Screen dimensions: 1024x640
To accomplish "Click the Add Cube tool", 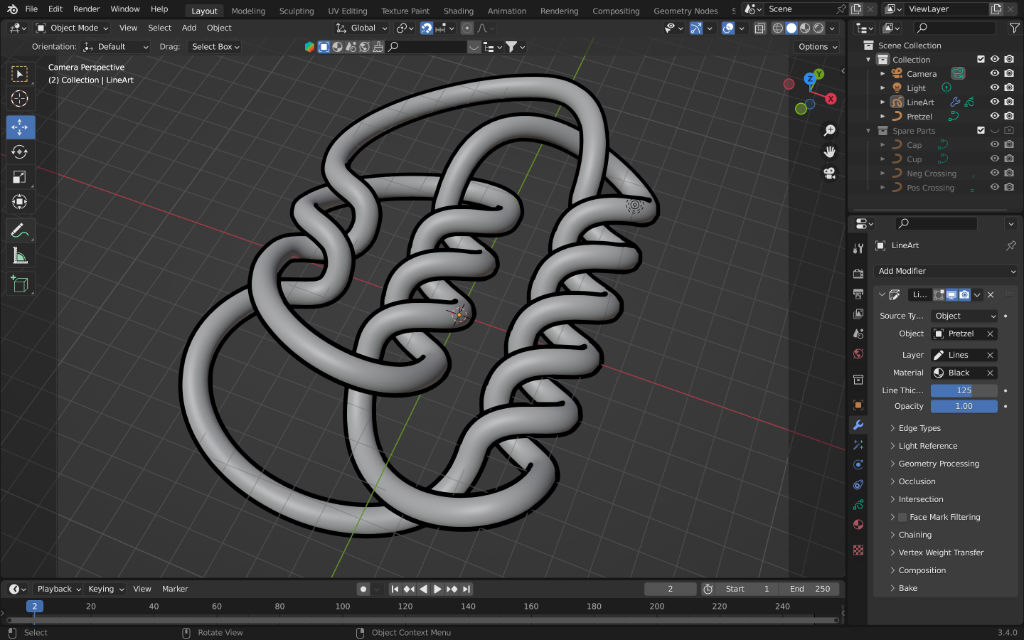I will [20, 285].
